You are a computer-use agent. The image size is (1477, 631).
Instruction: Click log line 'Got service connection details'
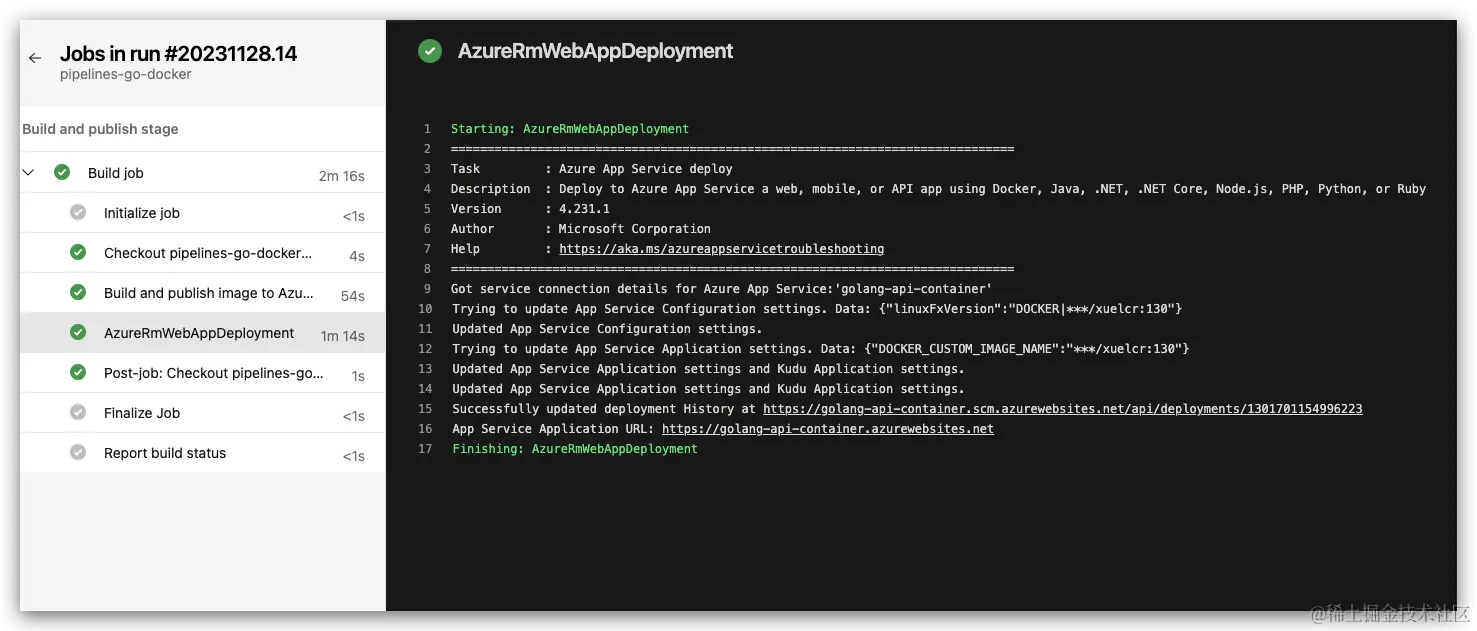click(721, 289)
